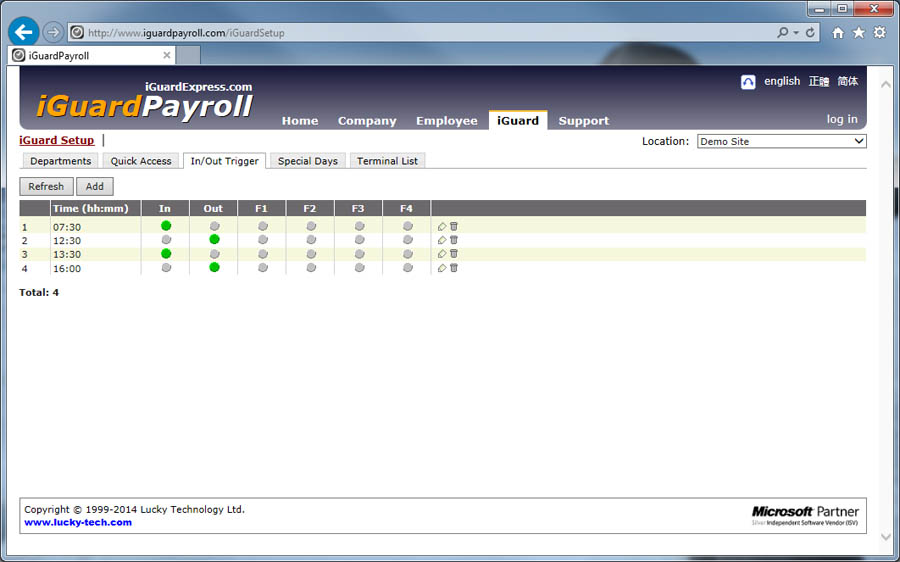900x562 pixels.
Task: Switch to the Quick Access tab
Action: (141, 161)
